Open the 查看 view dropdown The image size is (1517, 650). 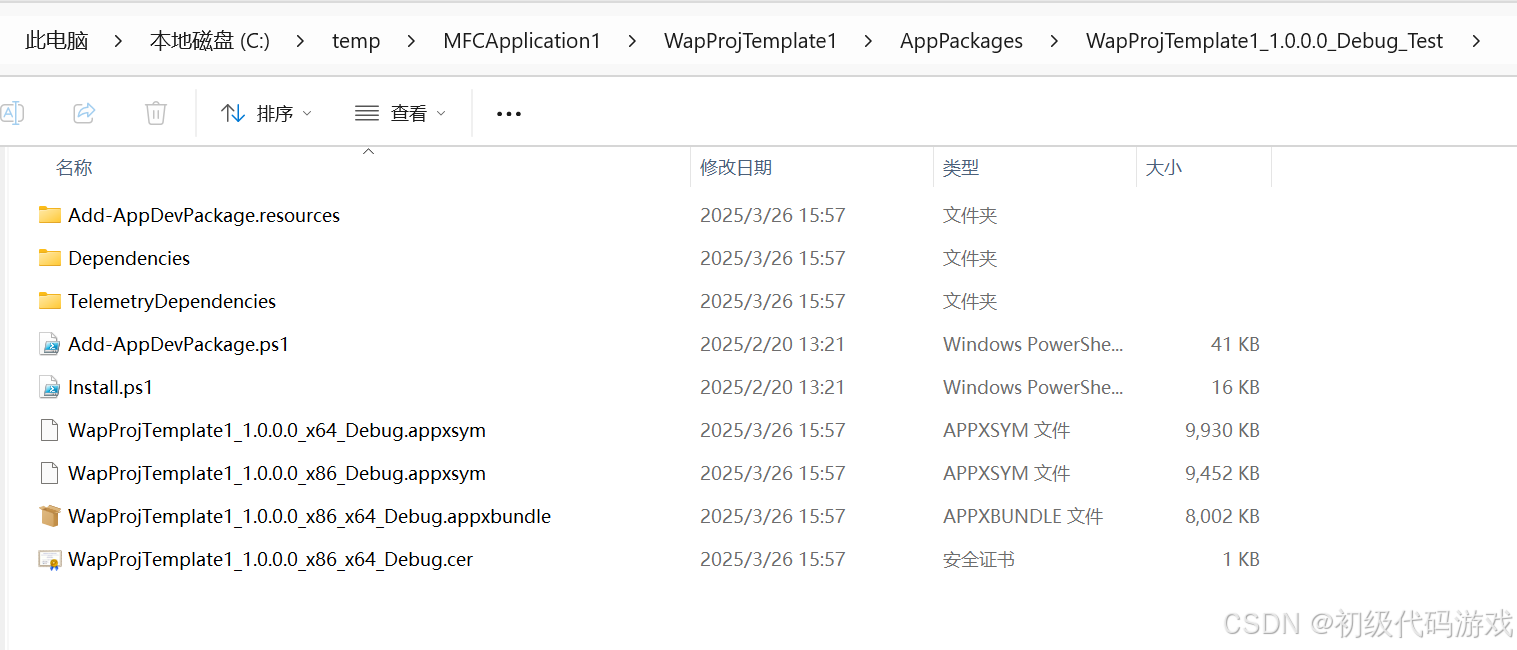pos(399,112)
